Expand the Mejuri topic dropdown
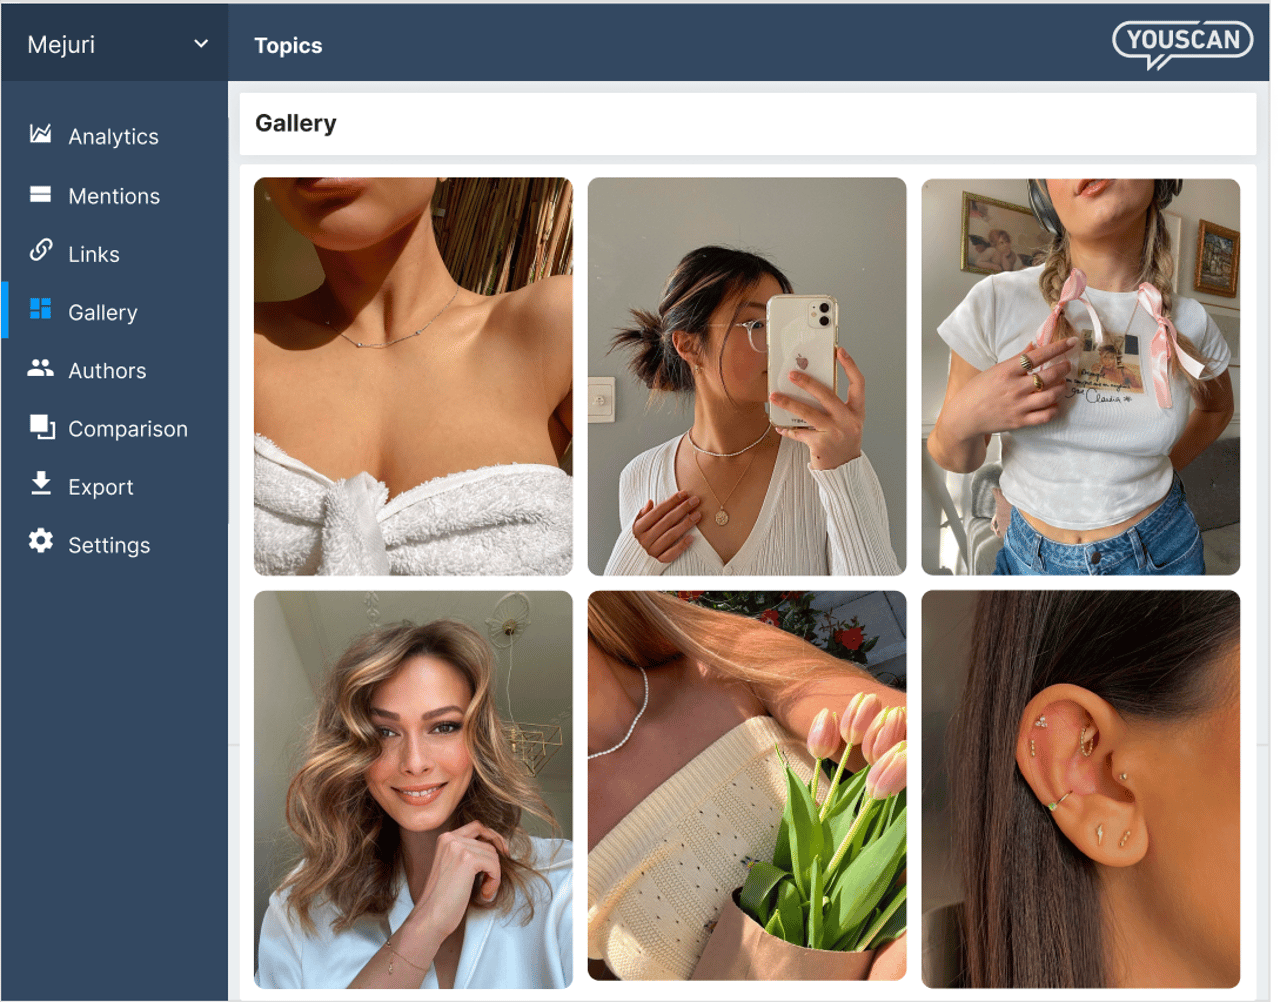 (x=200, y=43)
